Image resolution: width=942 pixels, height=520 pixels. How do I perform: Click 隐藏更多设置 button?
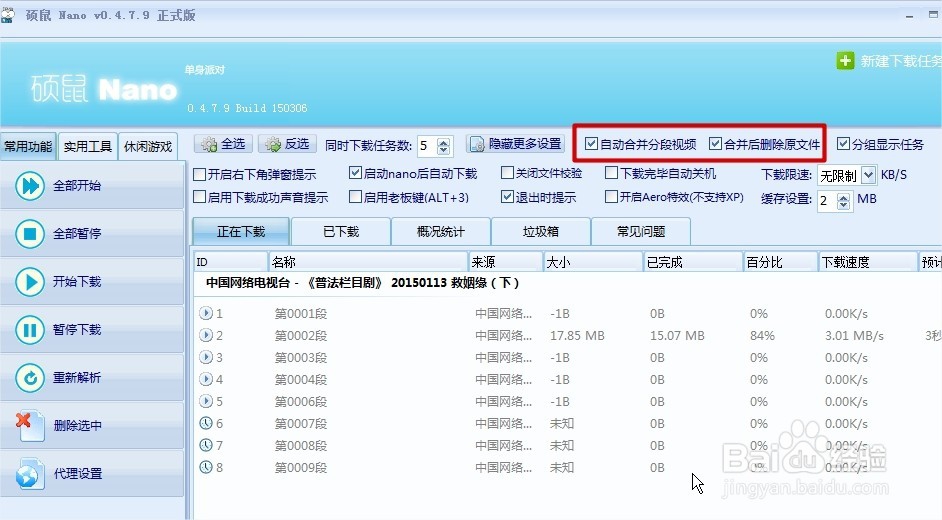coord(515,144)
